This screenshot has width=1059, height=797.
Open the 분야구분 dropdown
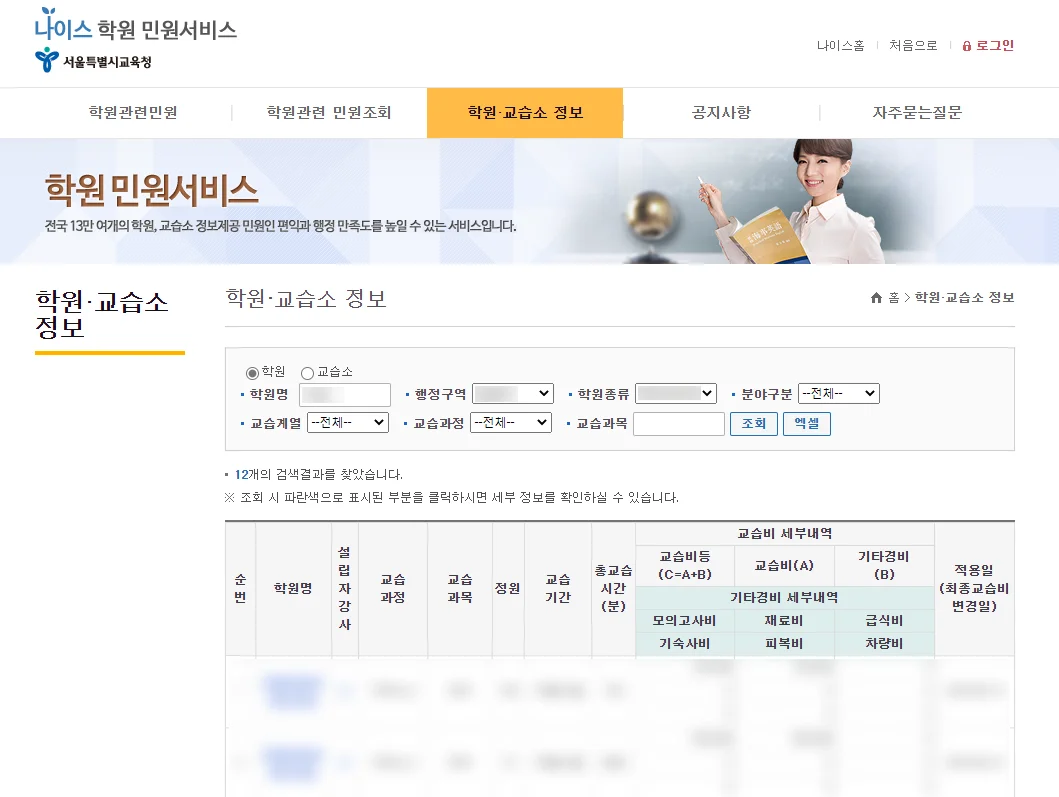click(838, 394)
